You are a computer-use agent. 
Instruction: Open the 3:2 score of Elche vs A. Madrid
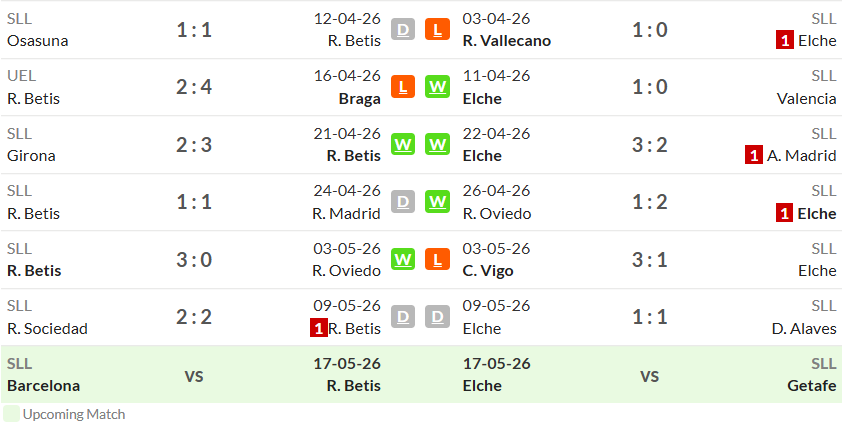[649, 144]
